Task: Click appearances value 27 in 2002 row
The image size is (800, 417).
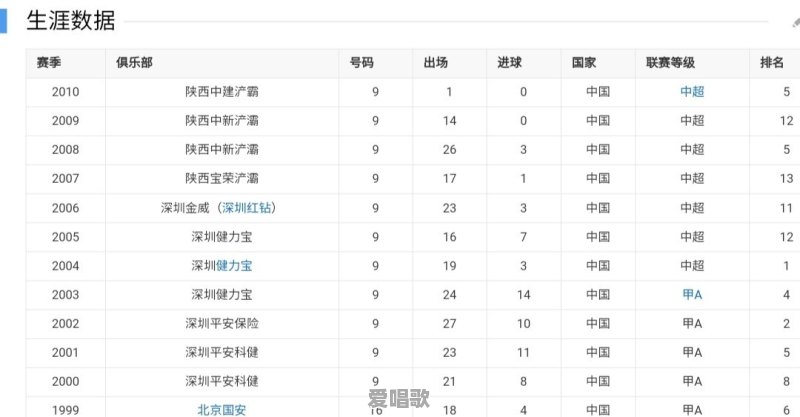Action: coord(449,324)
